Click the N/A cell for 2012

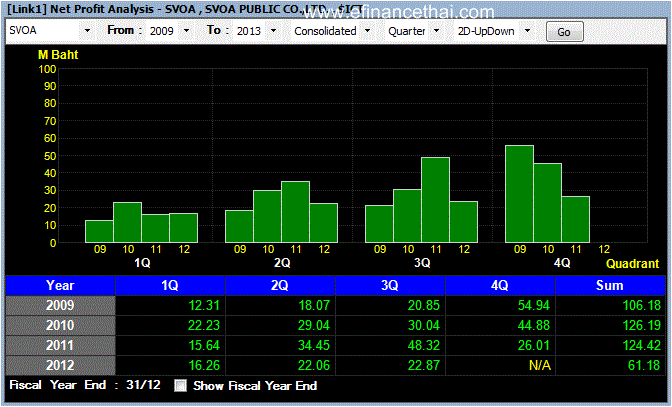500,365
